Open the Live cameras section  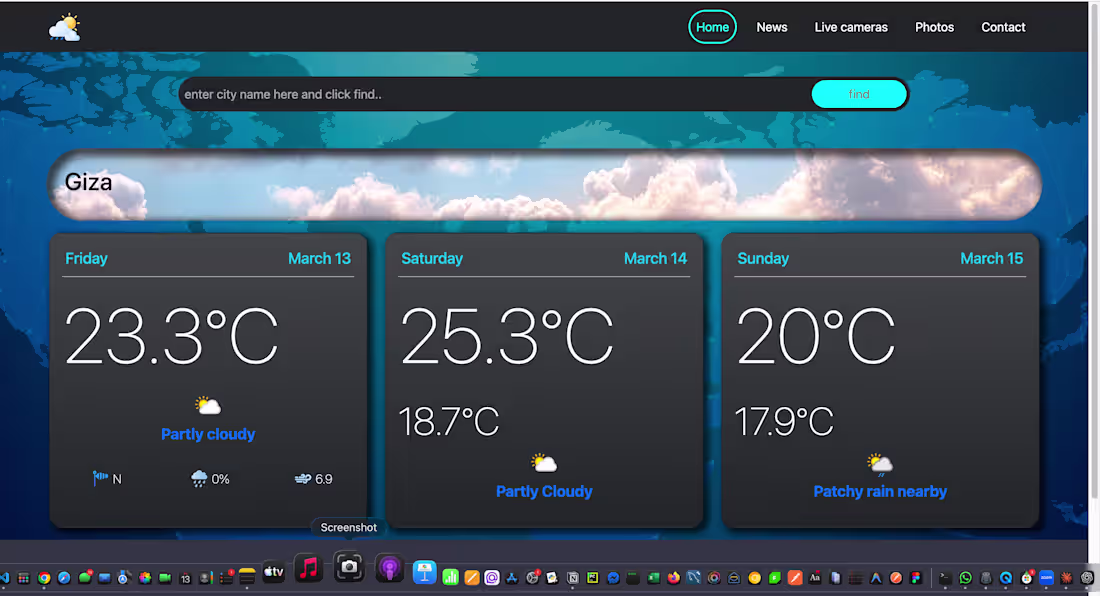851,27
